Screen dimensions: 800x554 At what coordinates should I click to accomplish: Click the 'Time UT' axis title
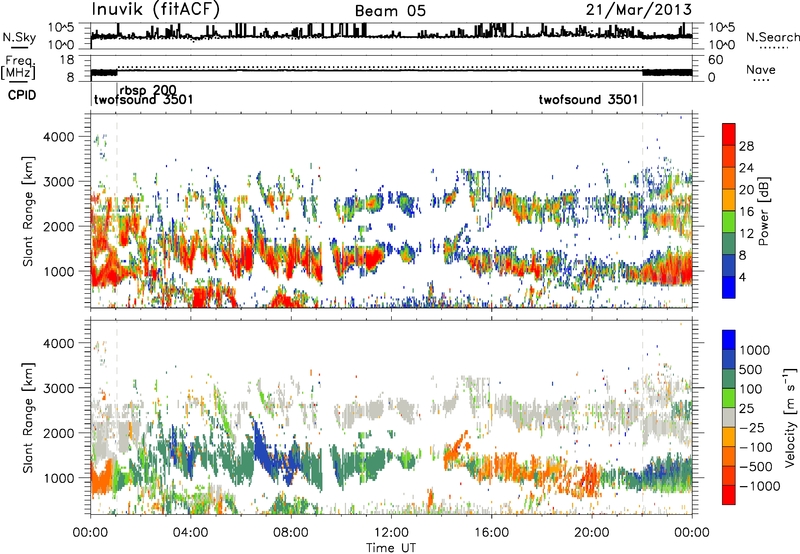(x=391, y=548)
